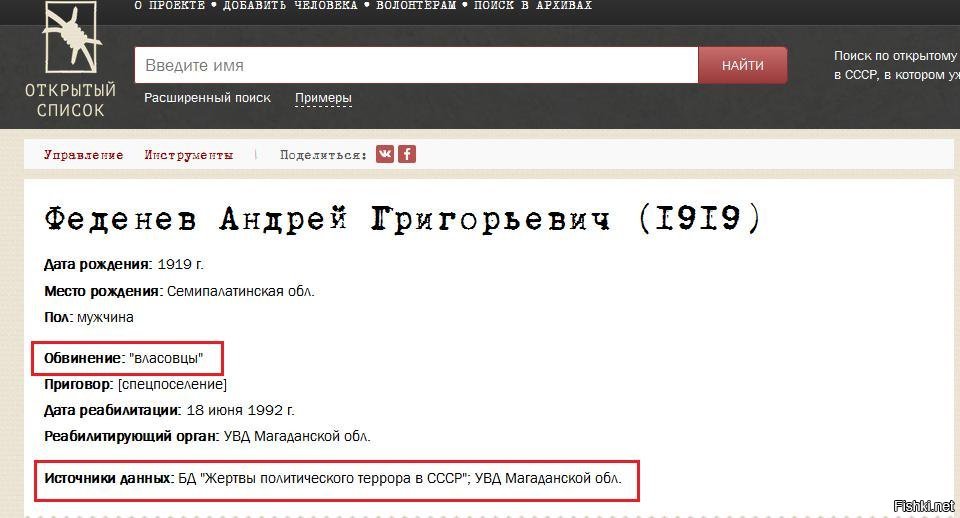Share the page via VK icon

(384, 154)
